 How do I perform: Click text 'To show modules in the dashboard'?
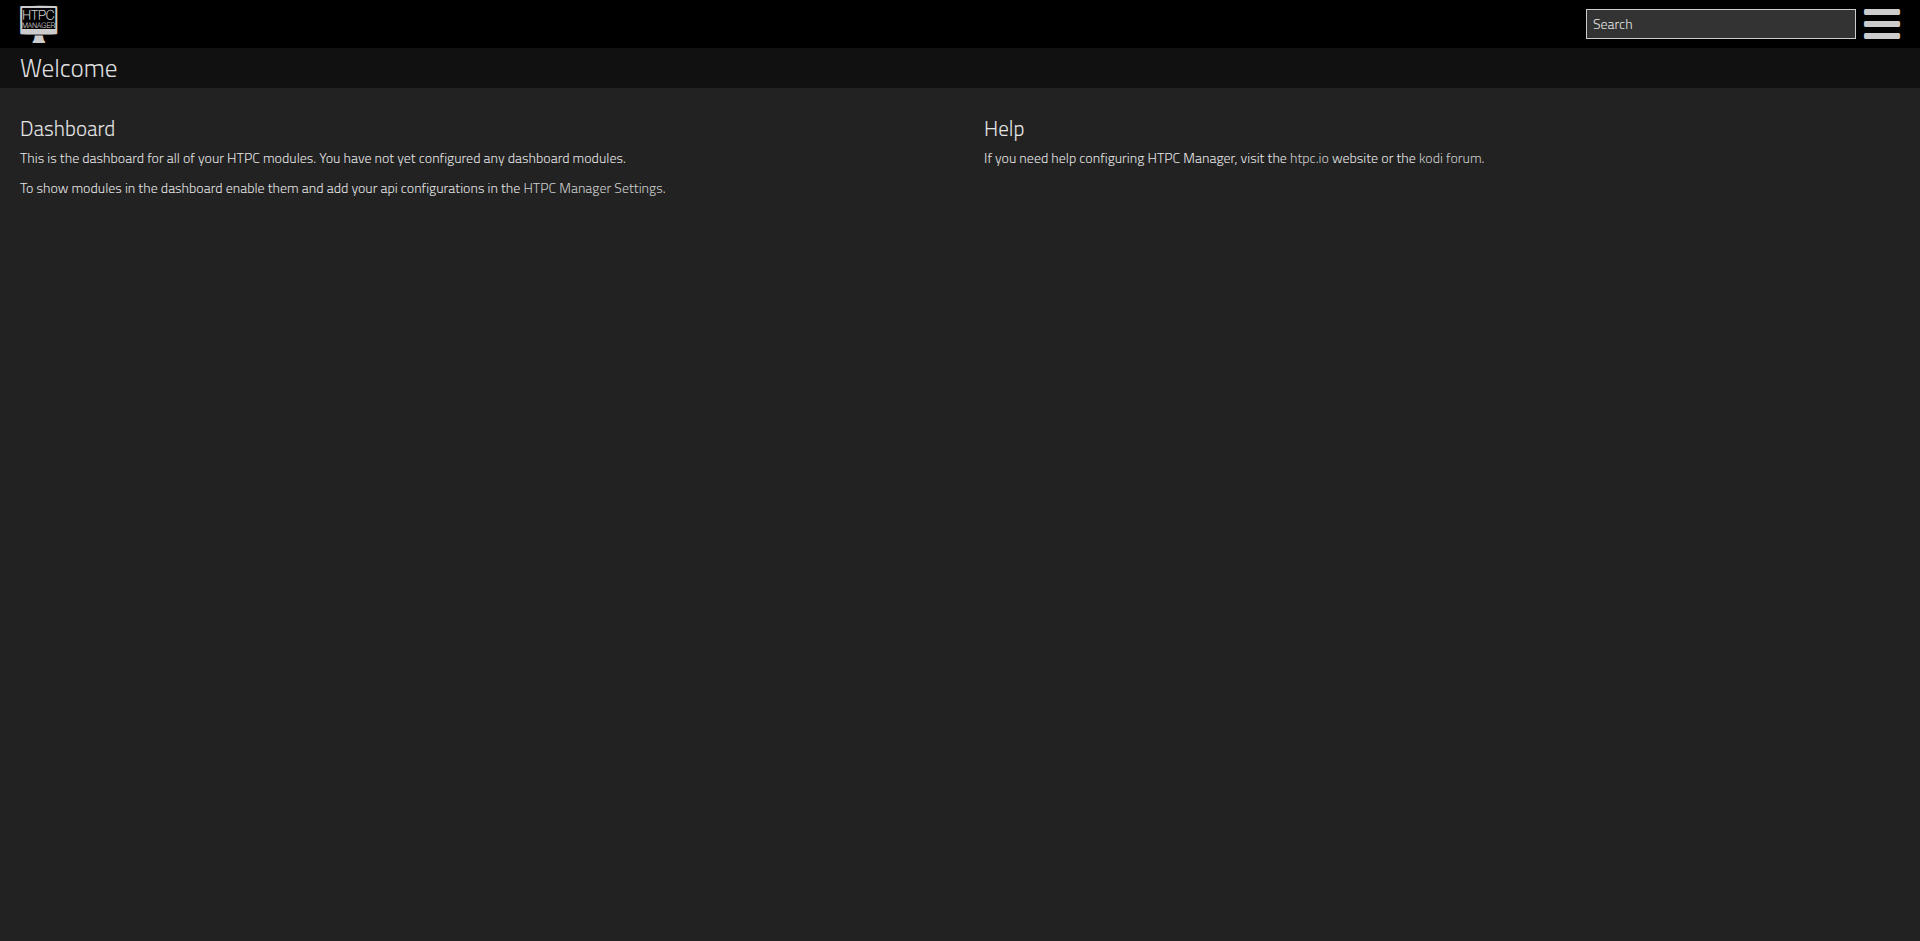pos(121,188)
